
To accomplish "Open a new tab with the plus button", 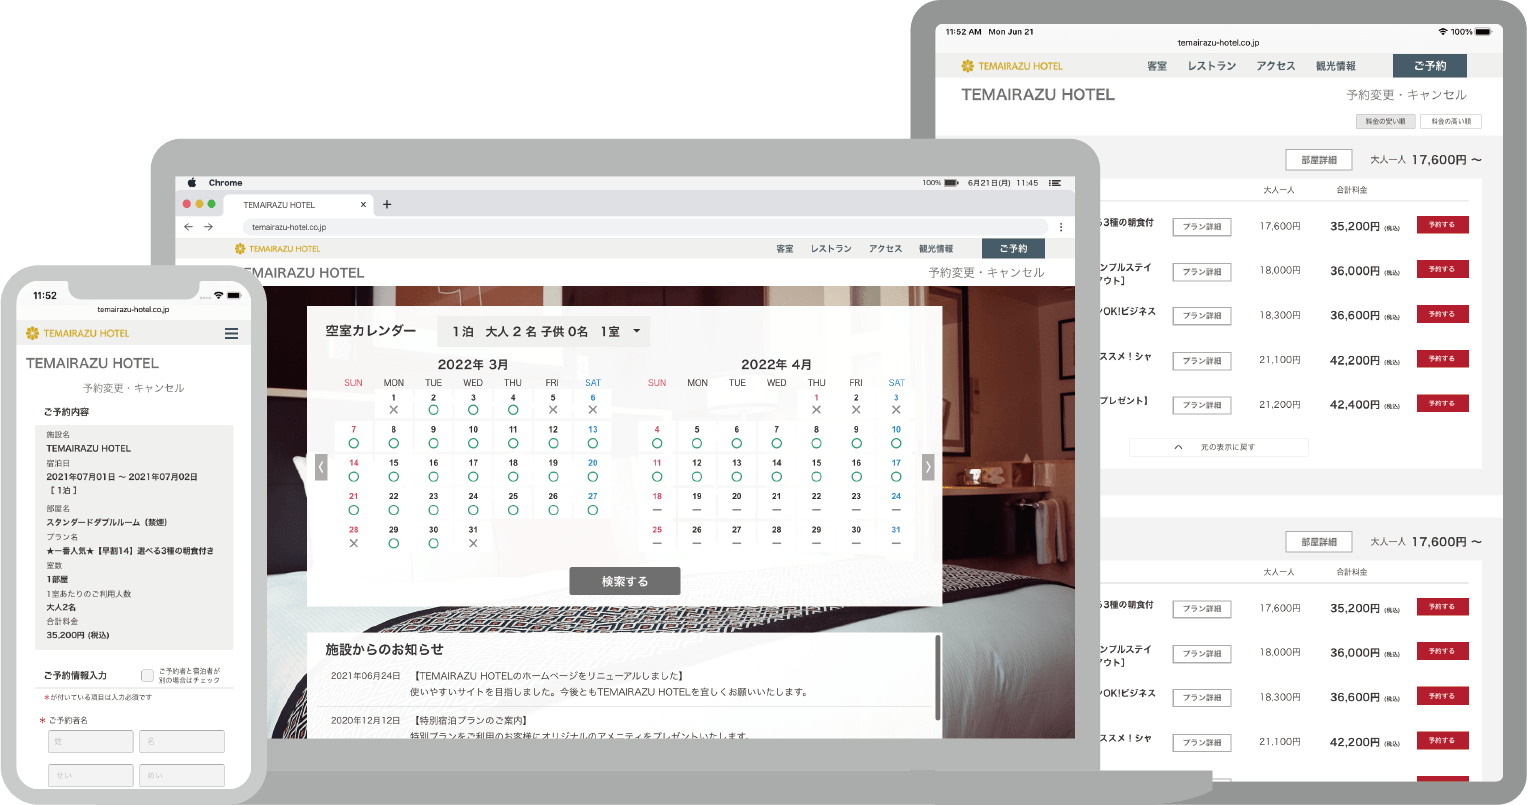I will pyautogui.click(x=387, y=204).
